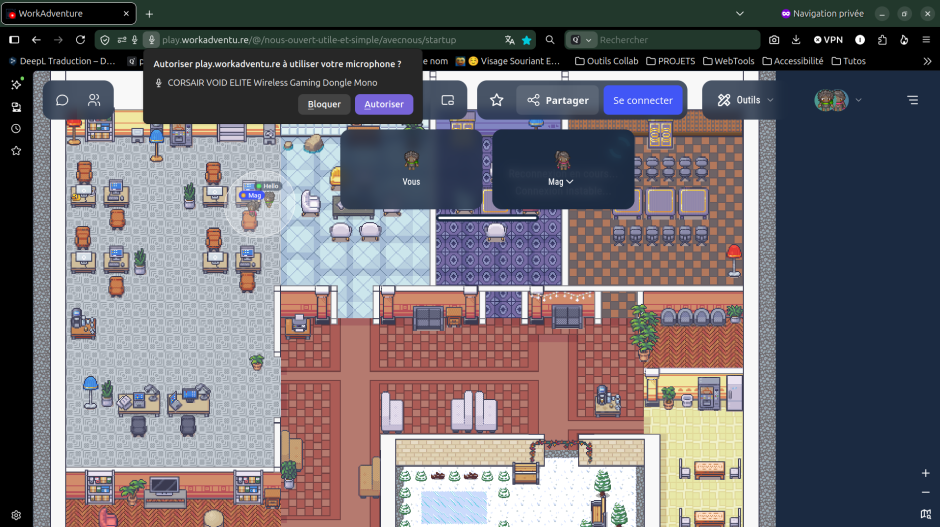The width and height of the screenshot is (940, 527).
Task: Click Bloquer in microphone permission prompt
Action: tap(324, 104)
